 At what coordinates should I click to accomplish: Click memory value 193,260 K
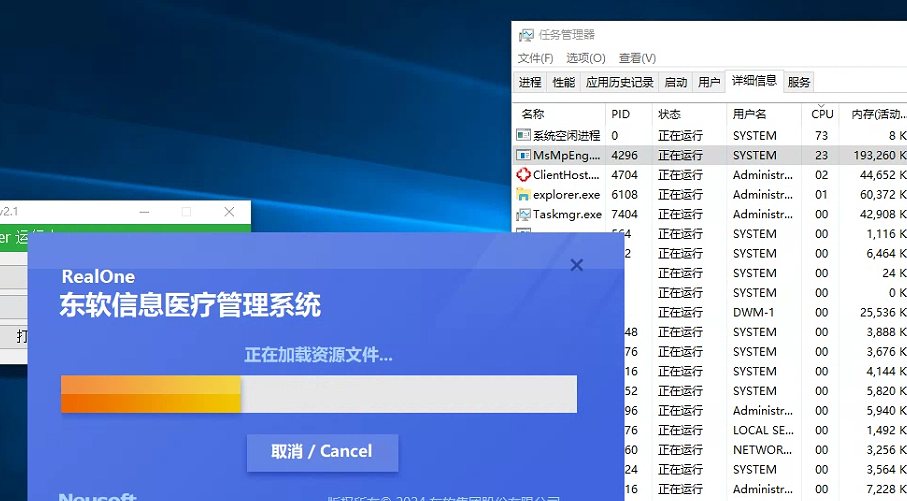879,156
